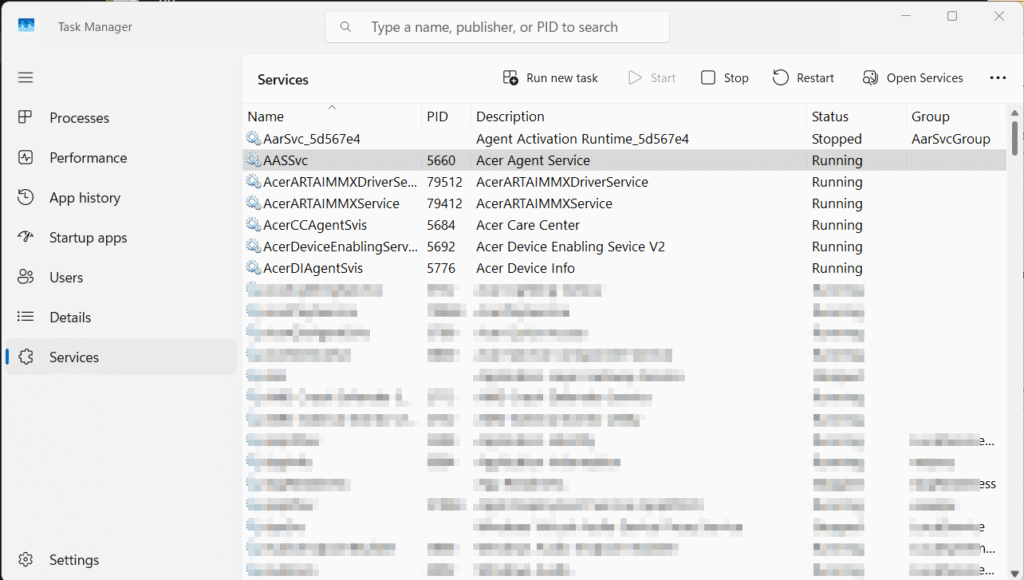Screen dimensions: 1024x580
Task: Click the Restart button
Action: tap(803, 78)
